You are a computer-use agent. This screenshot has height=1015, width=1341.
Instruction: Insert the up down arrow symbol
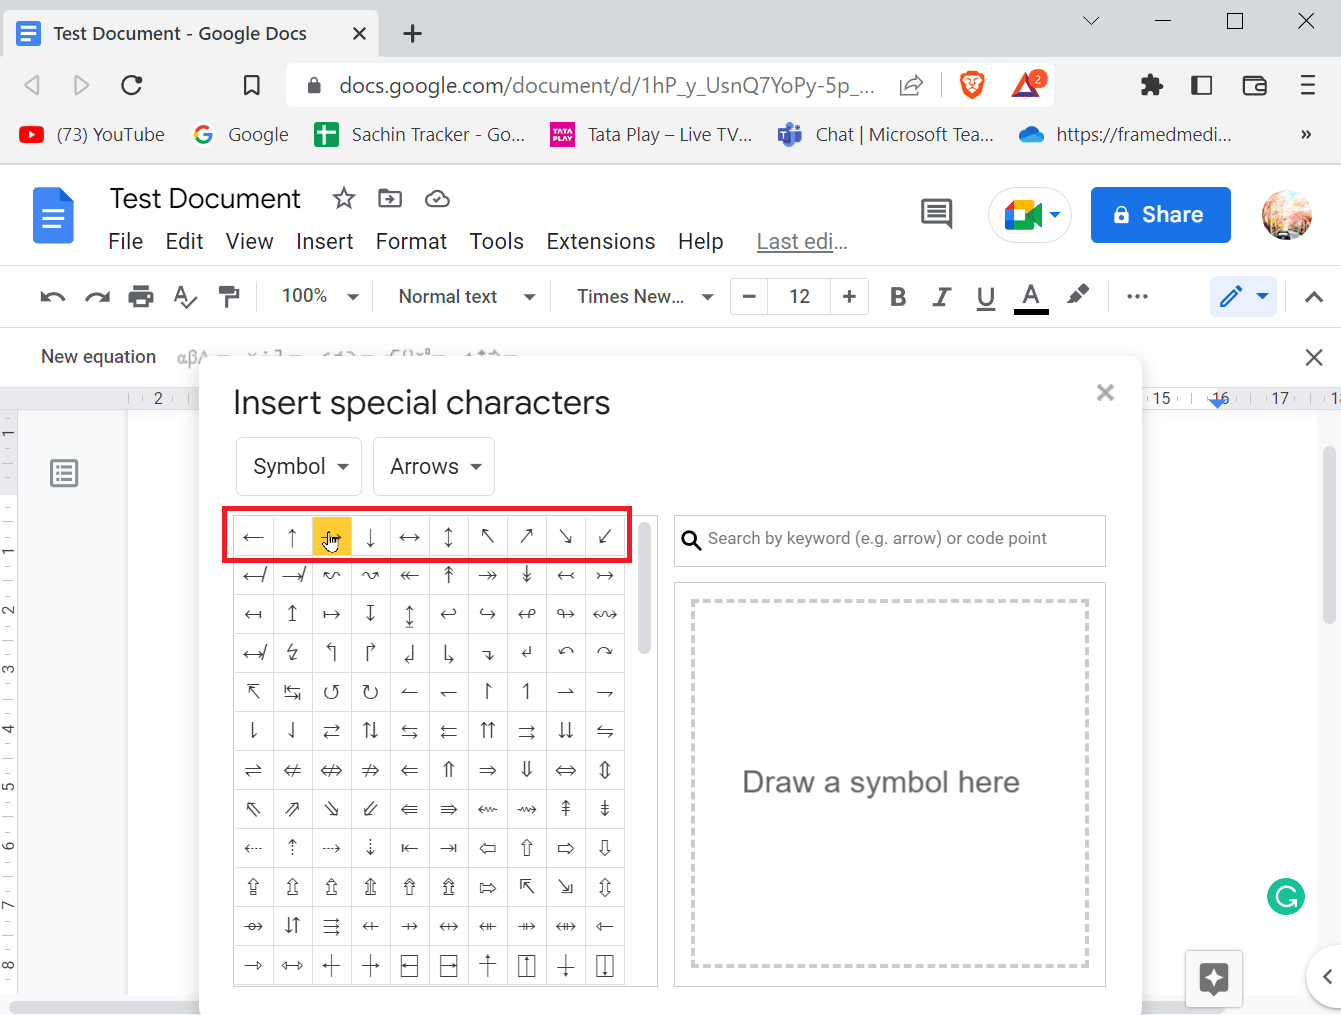click(x=448, y=537)
